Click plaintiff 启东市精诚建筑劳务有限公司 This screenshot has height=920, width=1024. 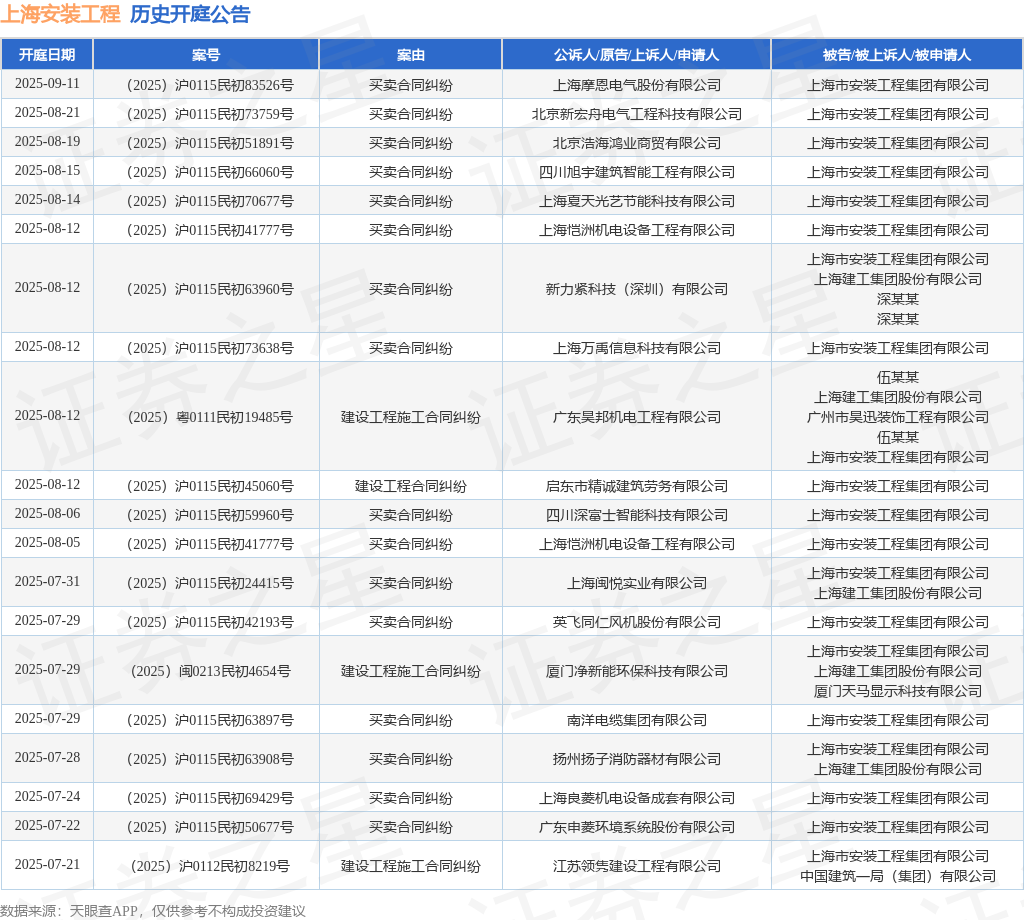tap(637, 486)
